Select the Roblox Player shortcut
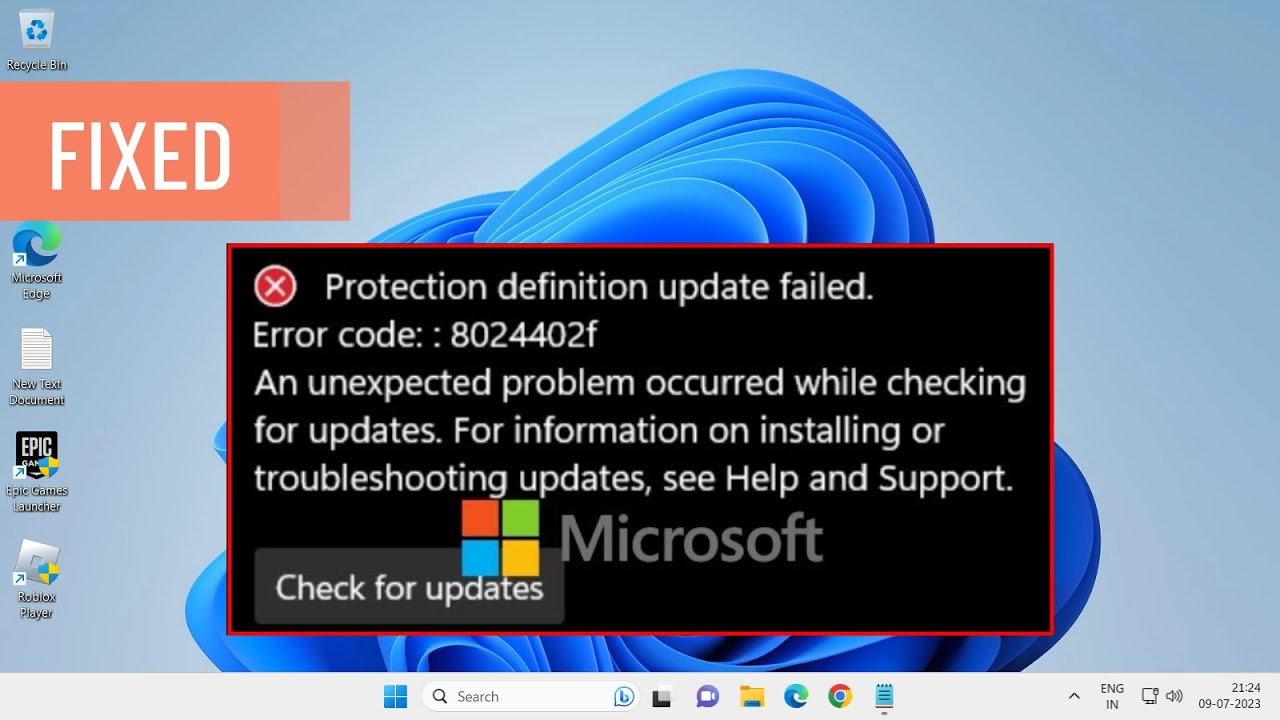The height and width of the screenshot is (720, 1280). 37,580
